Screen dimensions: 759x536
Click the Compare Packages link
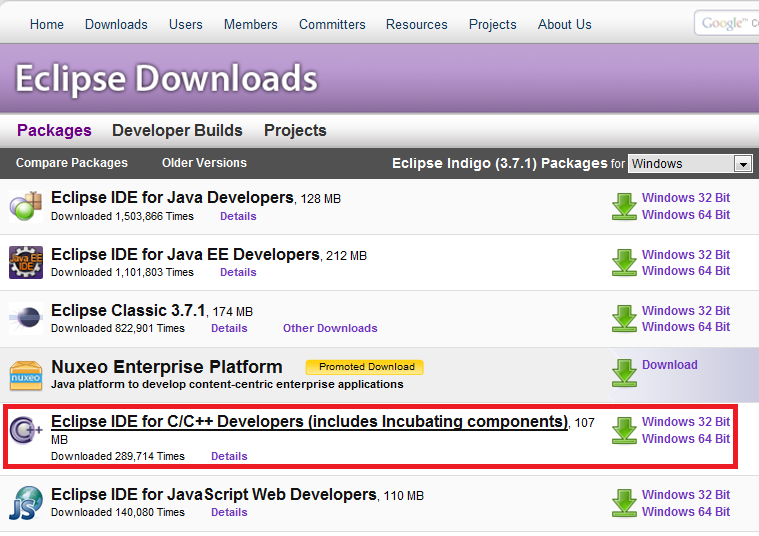(x=72, y=163)
